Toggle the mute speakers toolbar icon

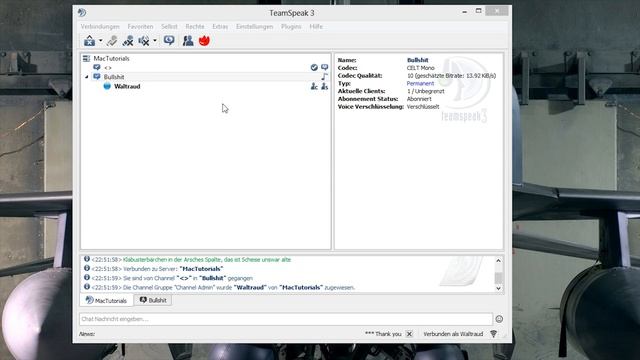click(x=144, y=41)
